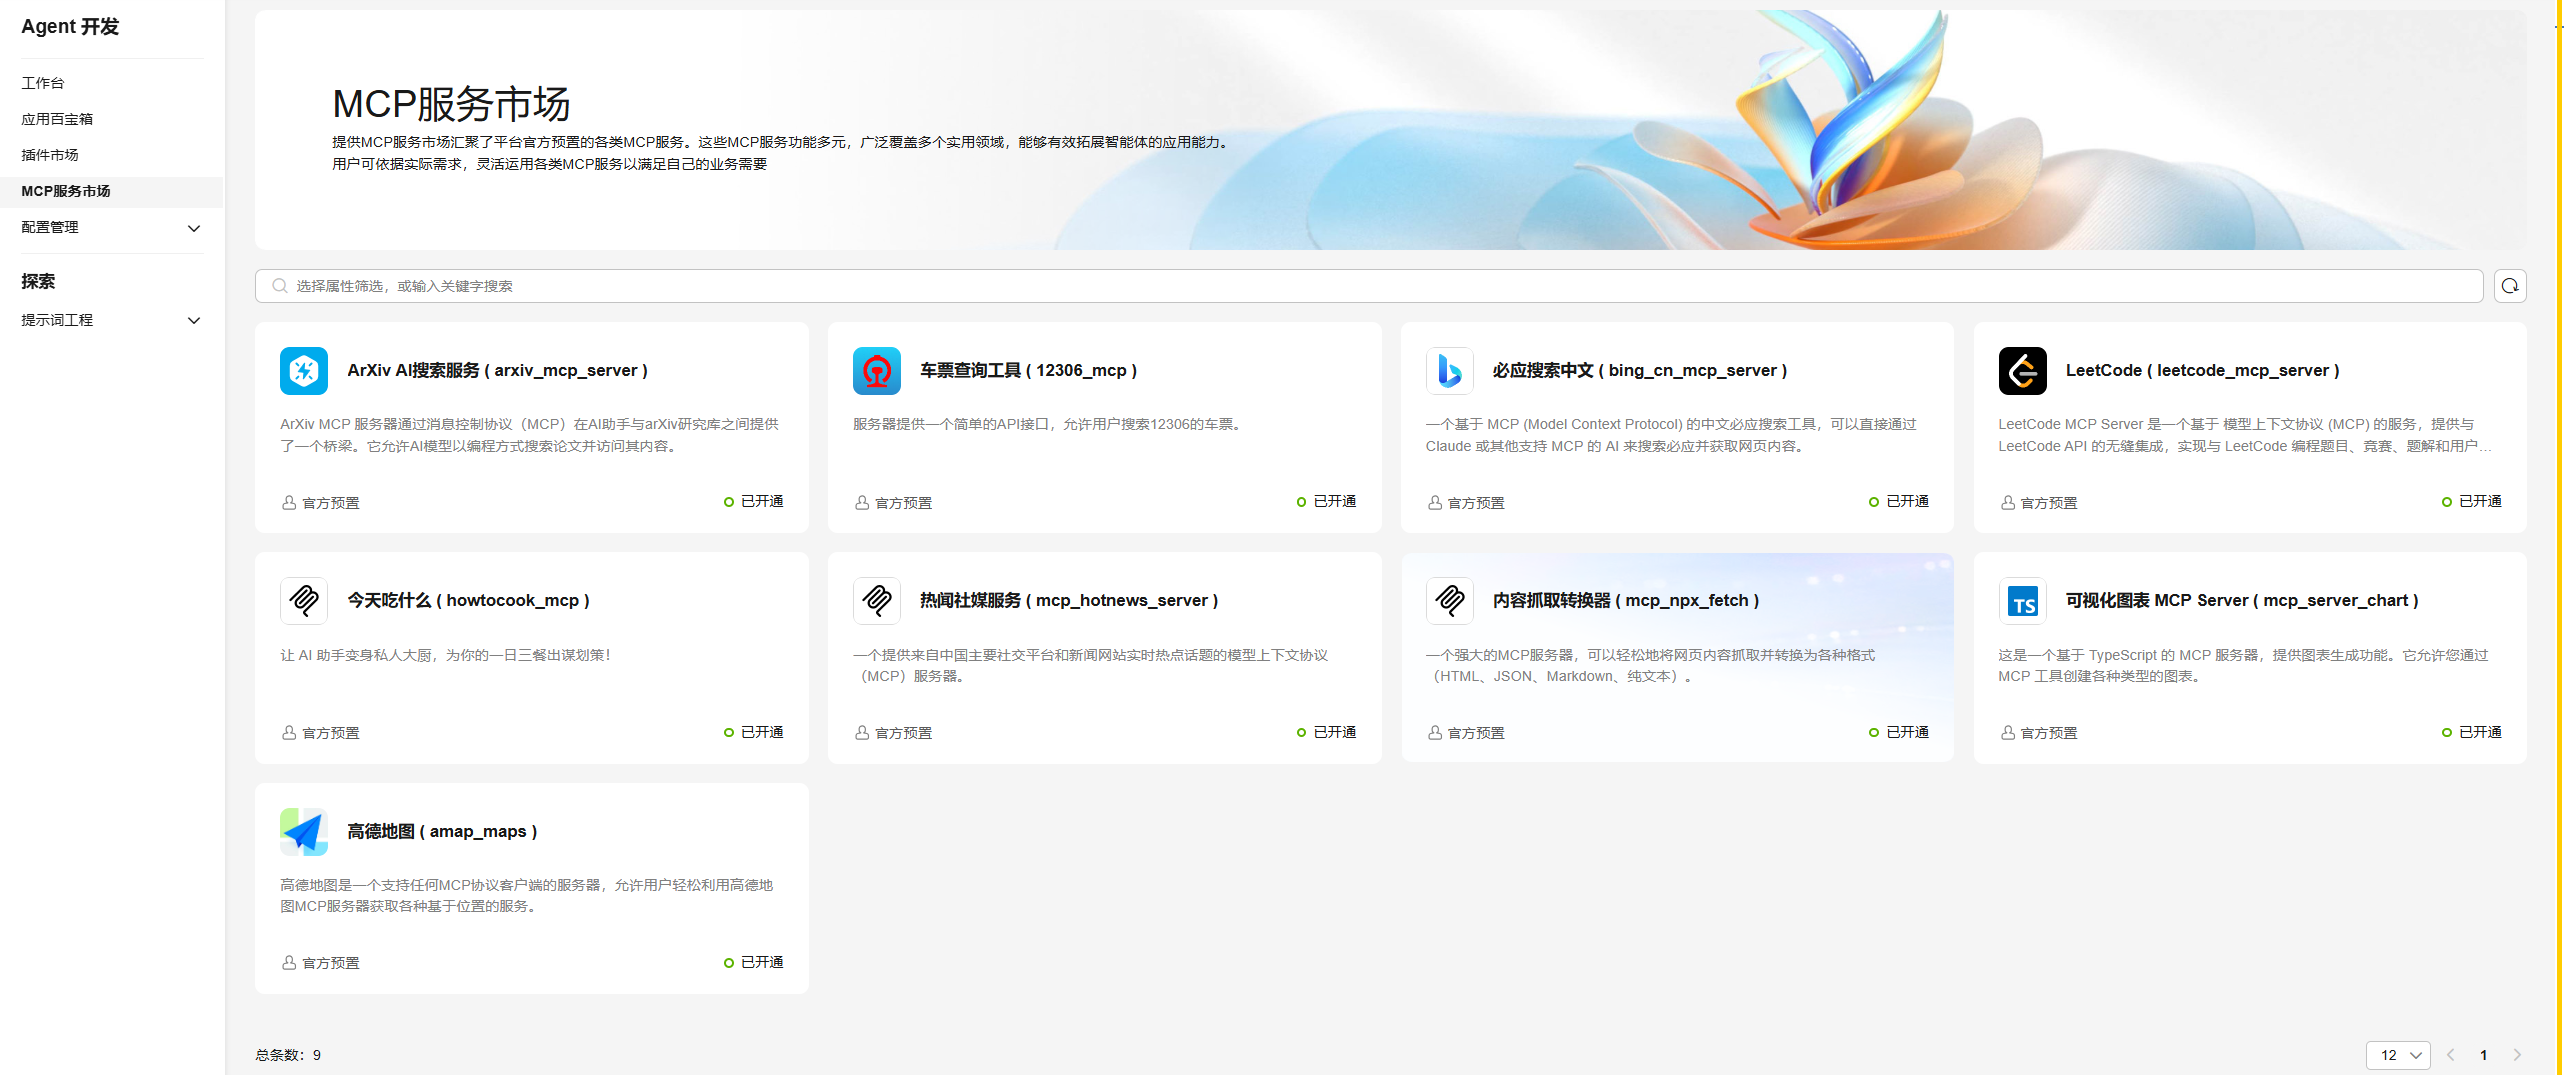Click the 官方预置 user icon on 高德地图 card

pos(289,963)
